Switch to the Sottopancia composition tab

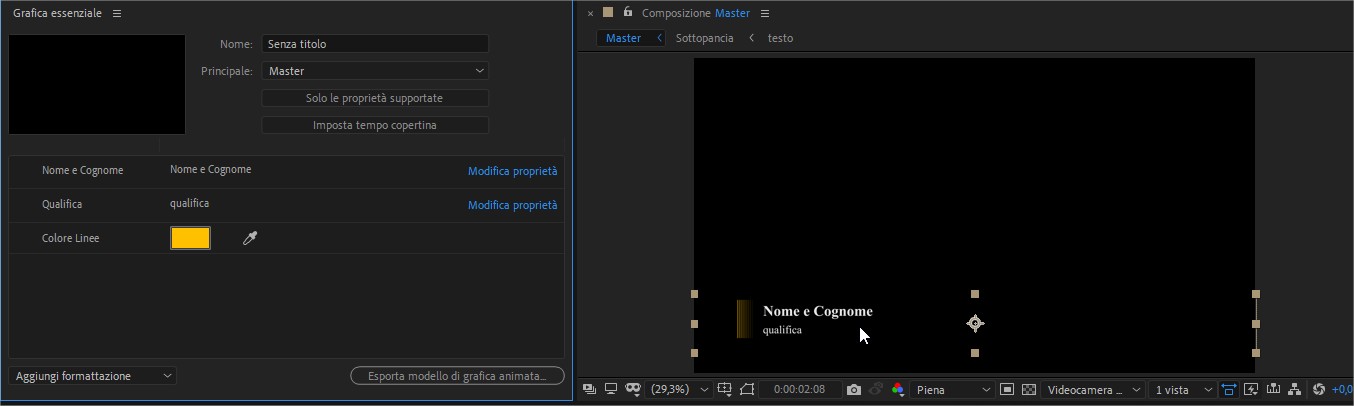(704, 38)
